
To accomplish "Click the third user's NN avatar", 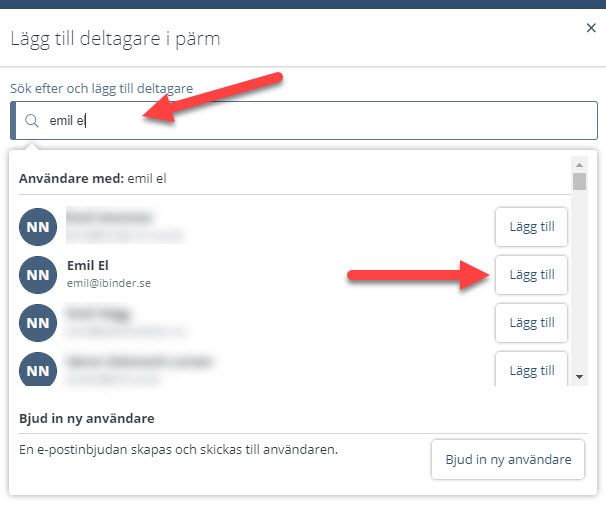I will (38, 323).
